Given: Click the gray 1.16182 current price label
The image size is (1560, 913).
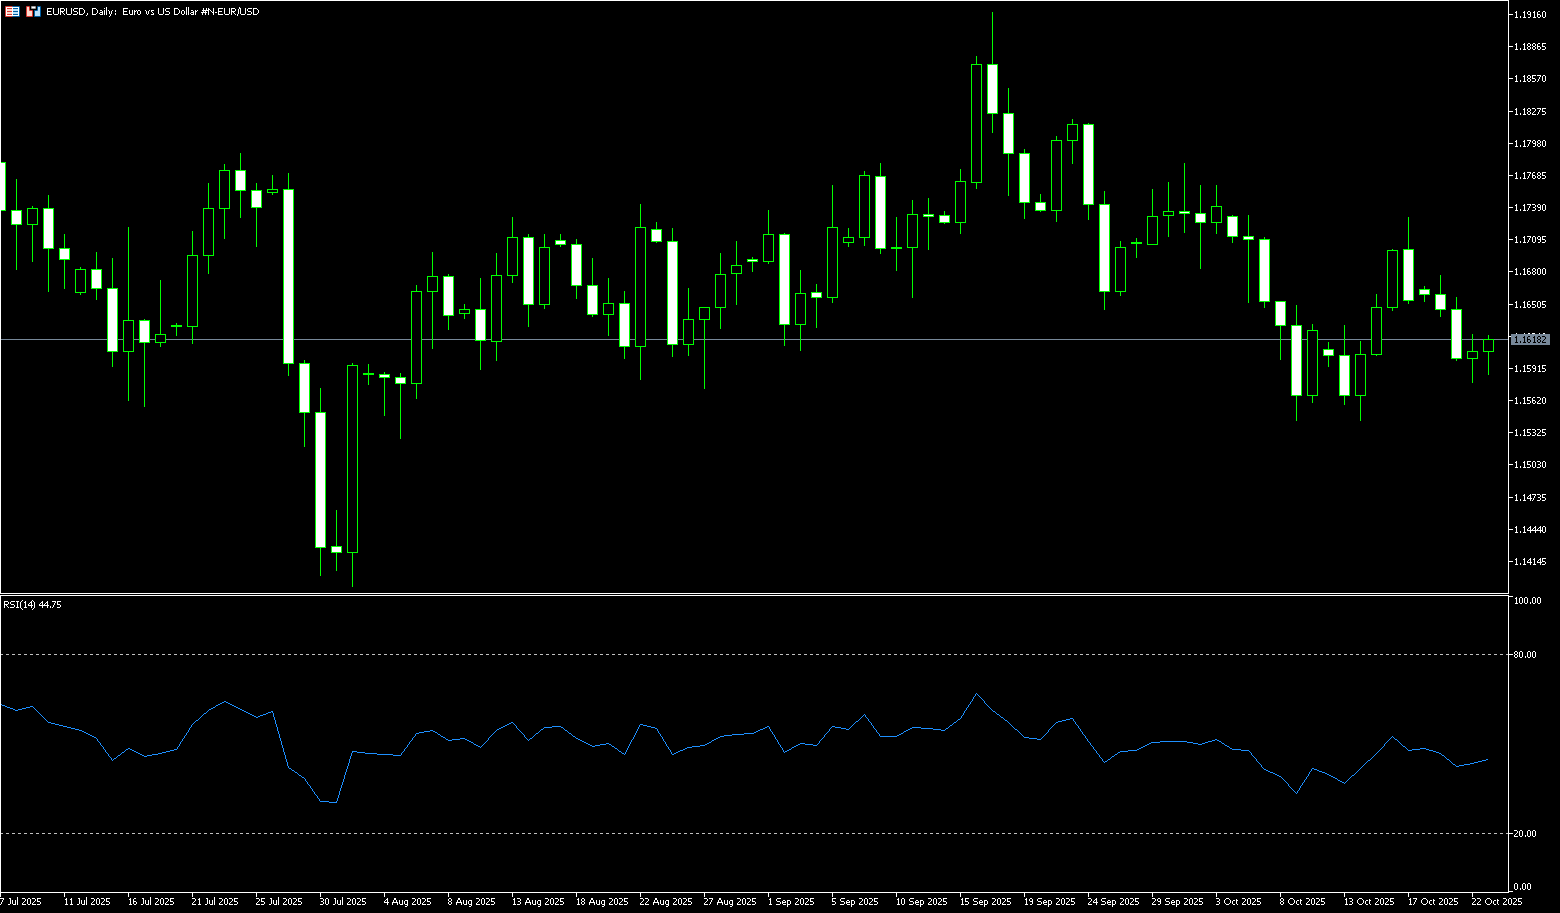Looking at the screenshot, I should [x=1531, y=340].
